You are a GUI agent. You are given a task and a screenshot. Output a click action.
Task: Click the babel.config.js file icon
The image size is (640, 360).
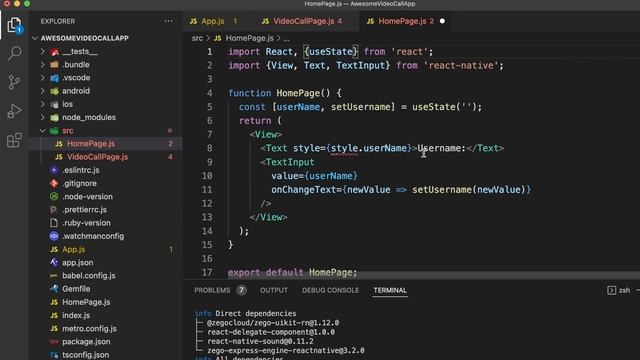[x=54, y=276]
